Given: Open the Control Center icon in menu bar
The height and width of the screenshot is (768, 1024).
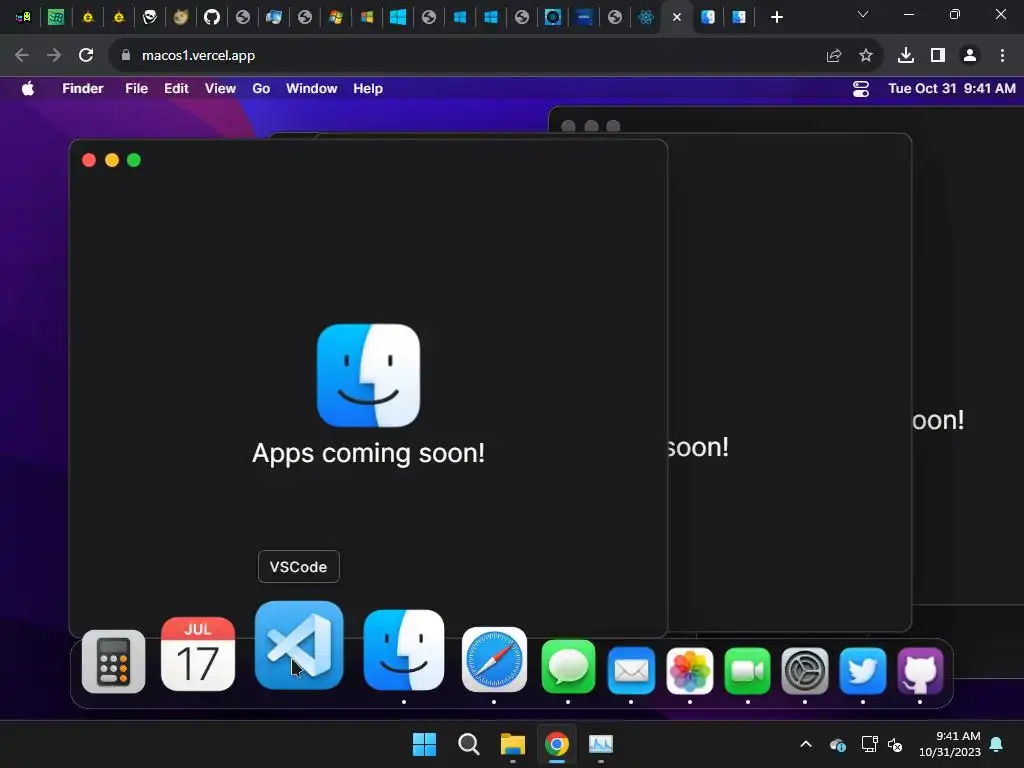Looking at the screenshot, I should point(861,89).
